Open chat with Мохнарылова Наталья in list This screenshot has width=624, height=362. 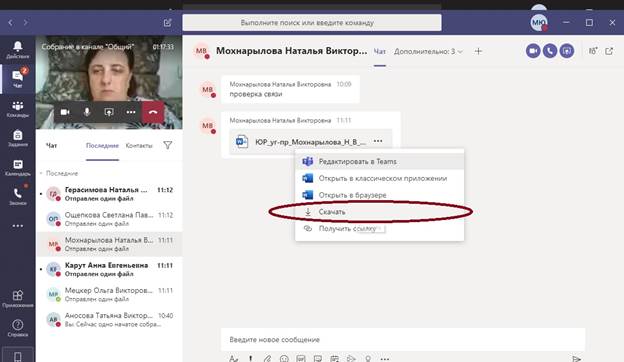tap(109, 244)
